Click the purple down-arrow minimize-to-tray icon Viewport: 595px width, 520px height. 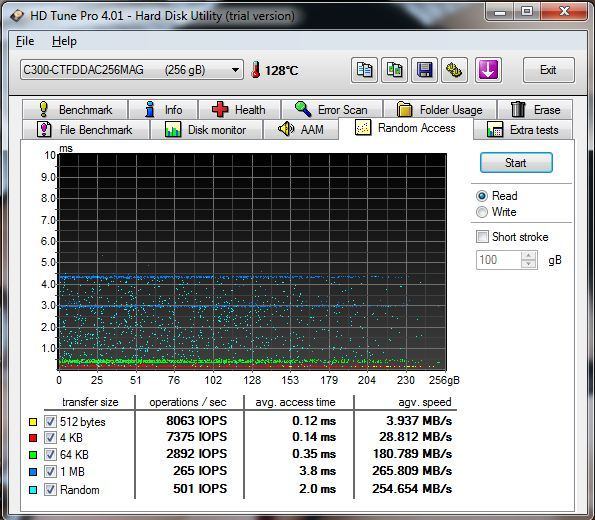point(488,70)
